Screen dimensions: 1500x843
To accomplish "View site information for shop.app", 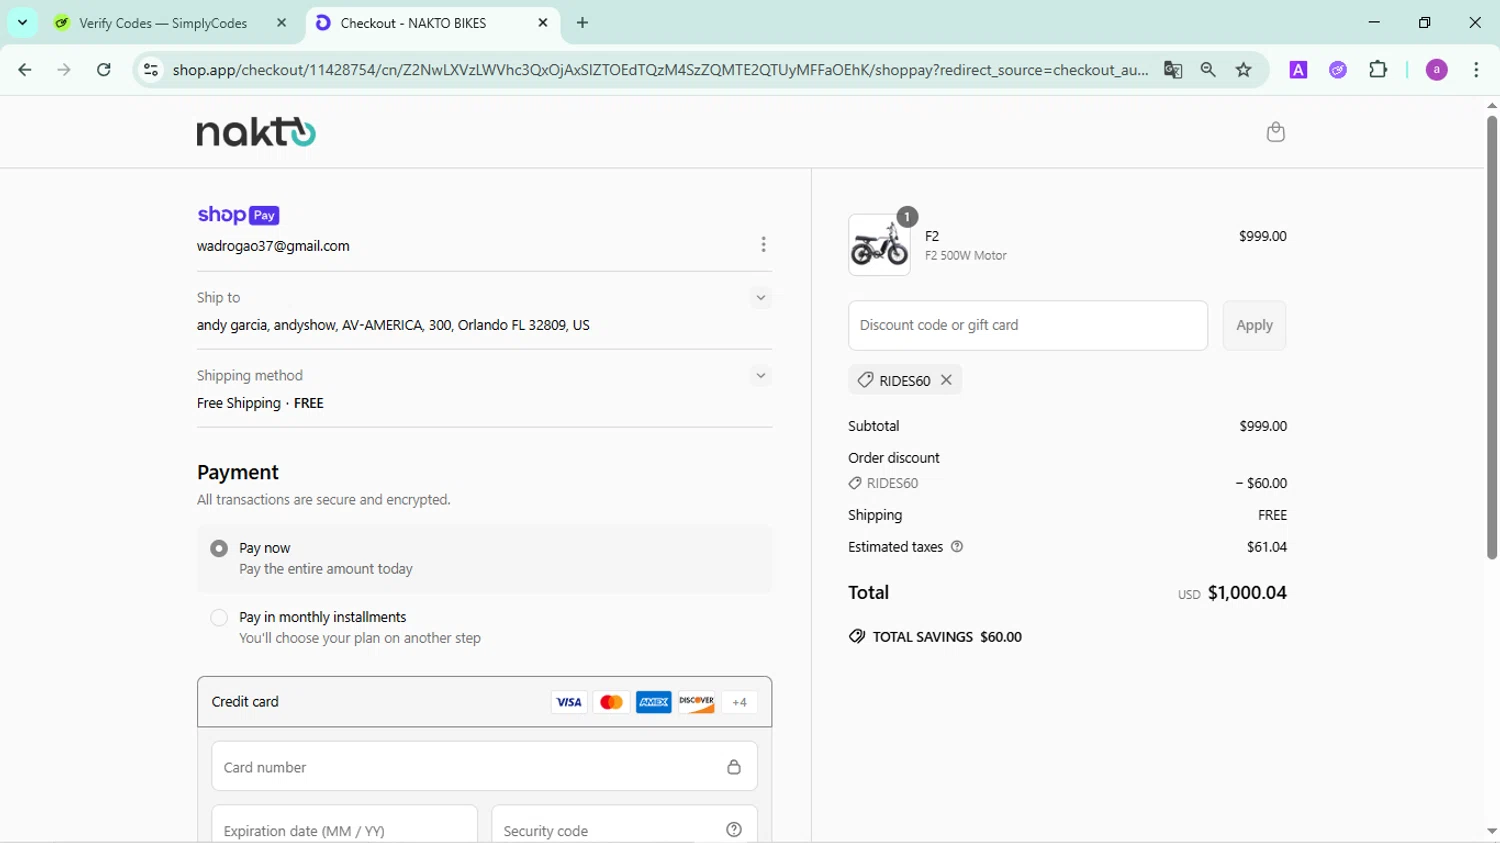I will [x=151, y=70].
